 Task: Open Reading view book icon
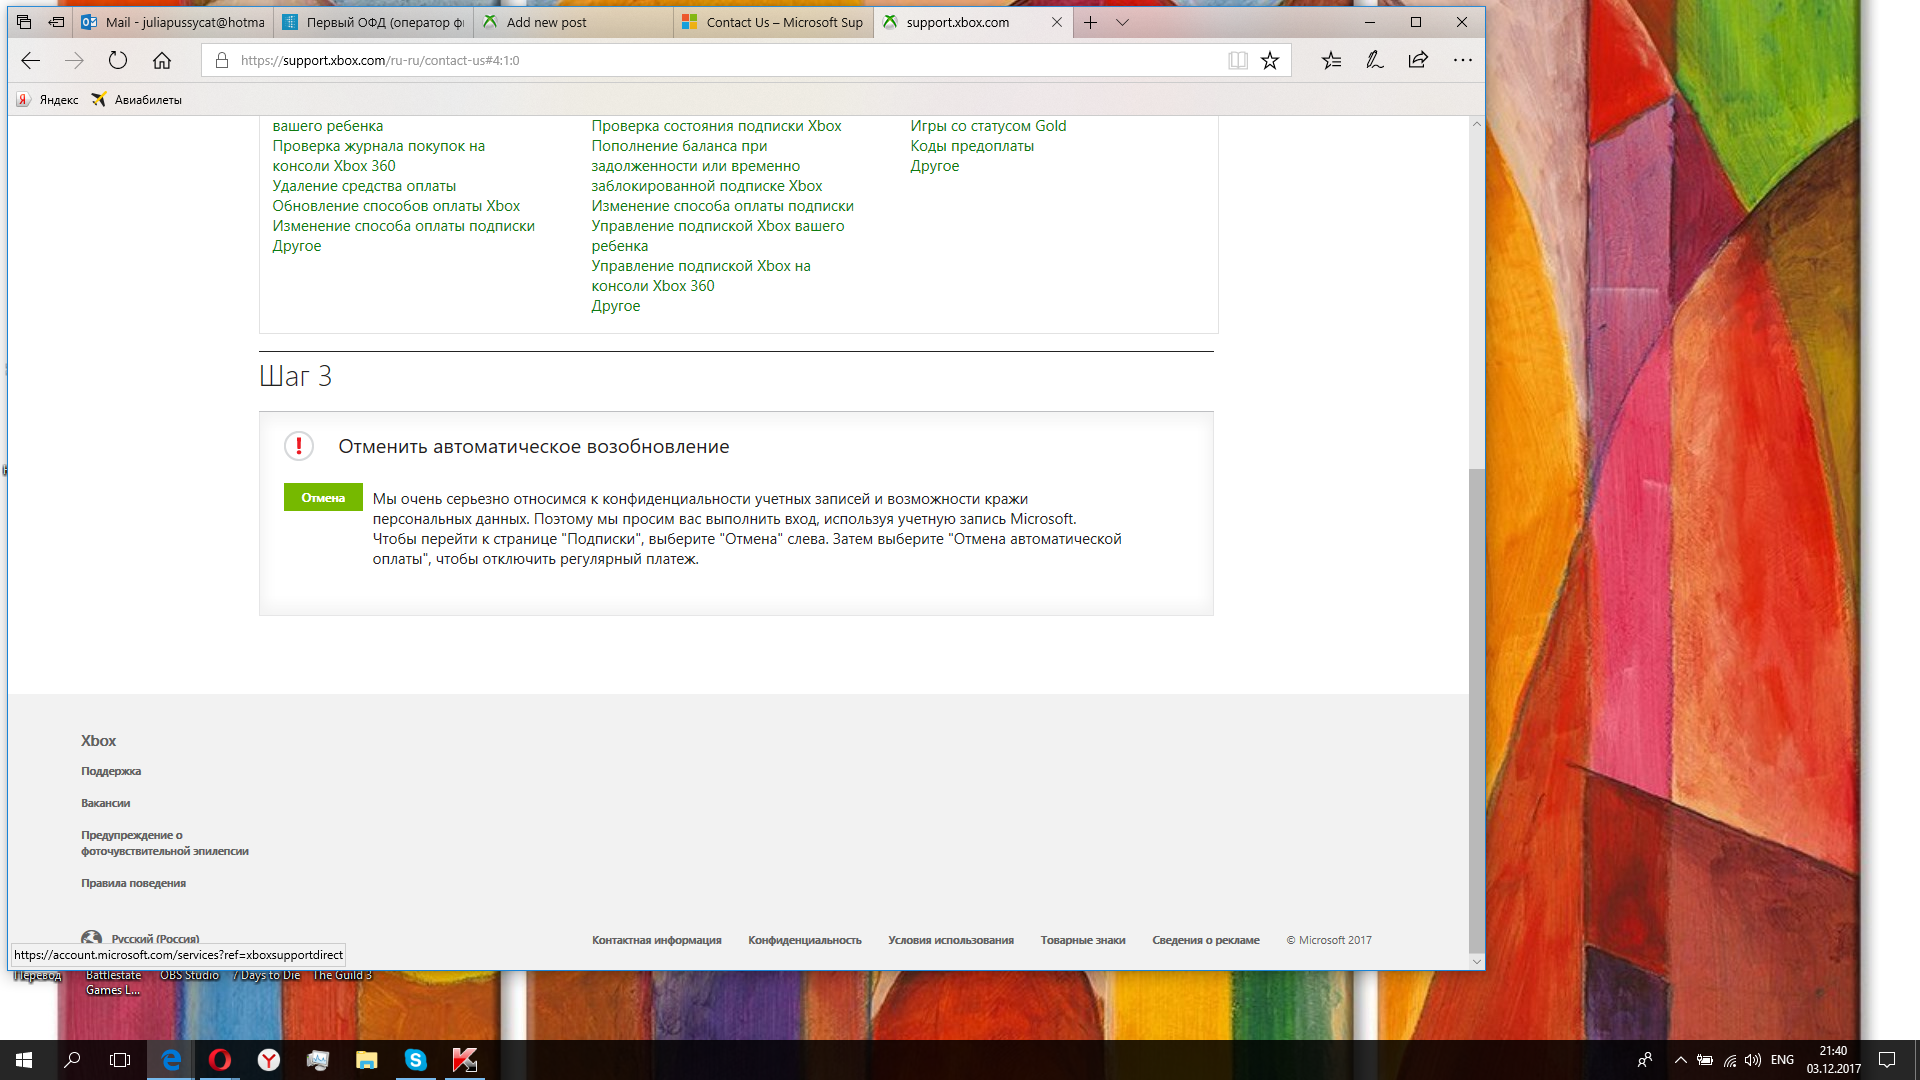click(1237, 60)
